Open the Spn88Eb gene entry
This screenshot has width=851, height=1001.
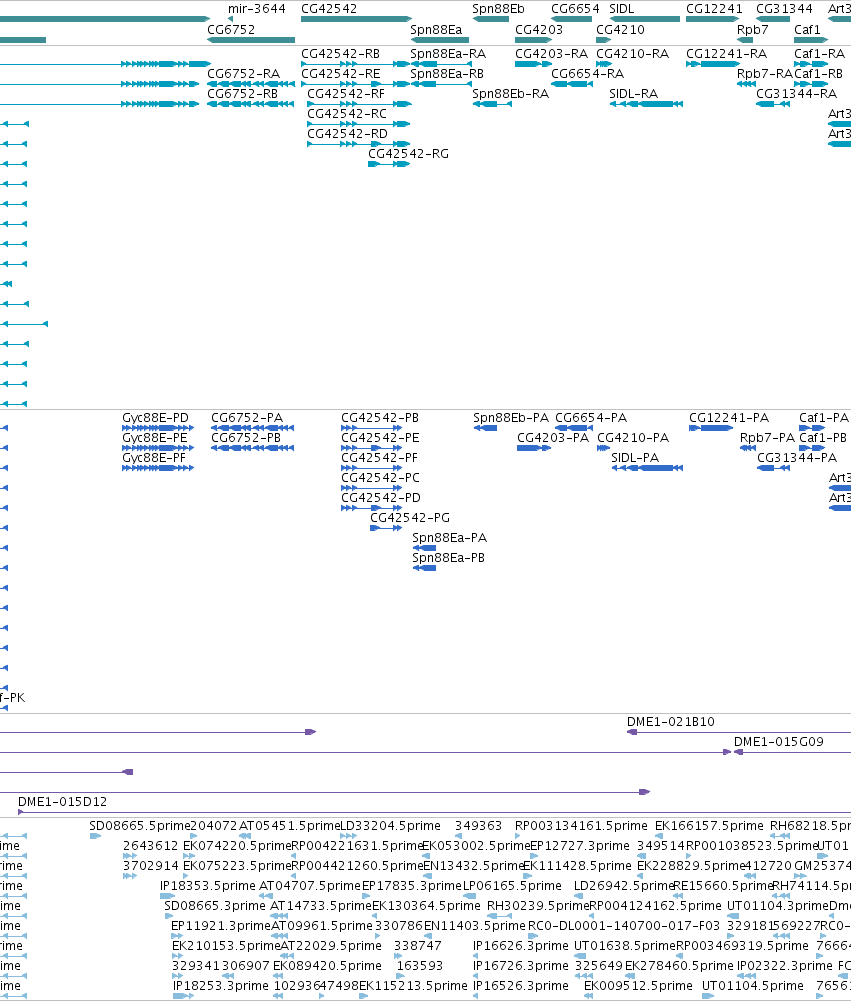point(491,19)
